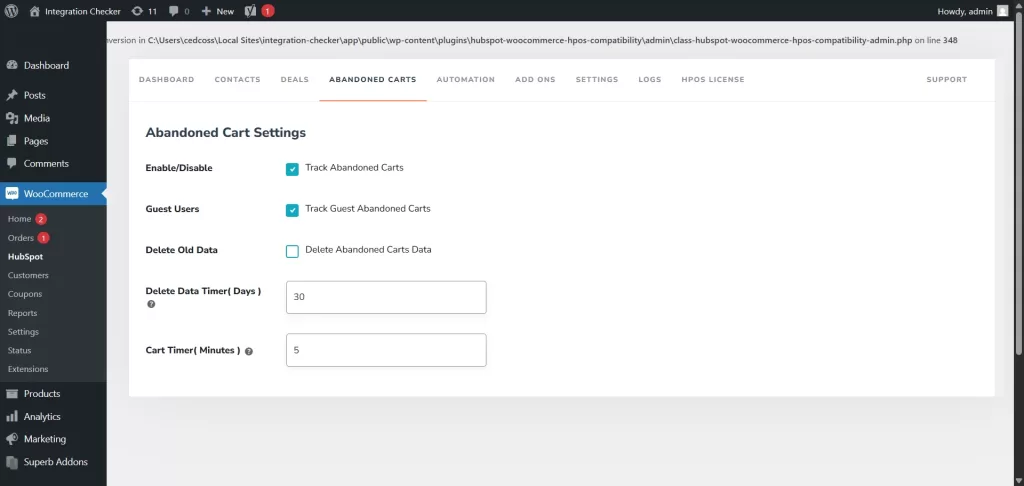Open the Contacts tab
Image resolution: width=1024 pixels, height=486 pixels.
coord(238,80)
